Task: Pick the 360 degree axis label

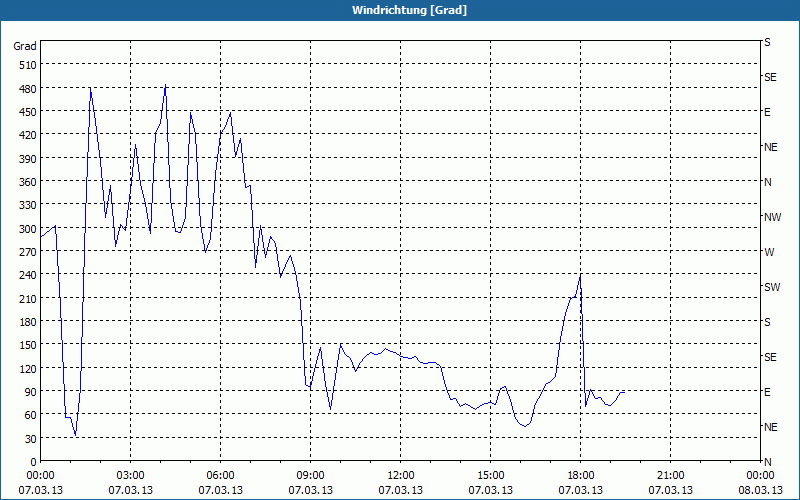Action: pyautogui.click(x=28, y=182)
